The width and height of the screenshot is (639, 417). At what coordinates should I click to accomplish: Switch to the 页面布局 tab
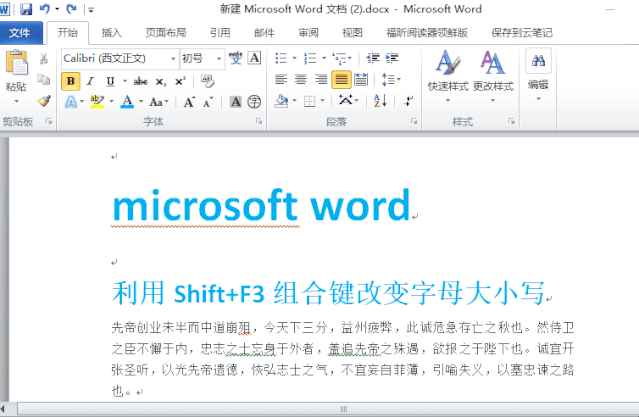click(166, 33)
